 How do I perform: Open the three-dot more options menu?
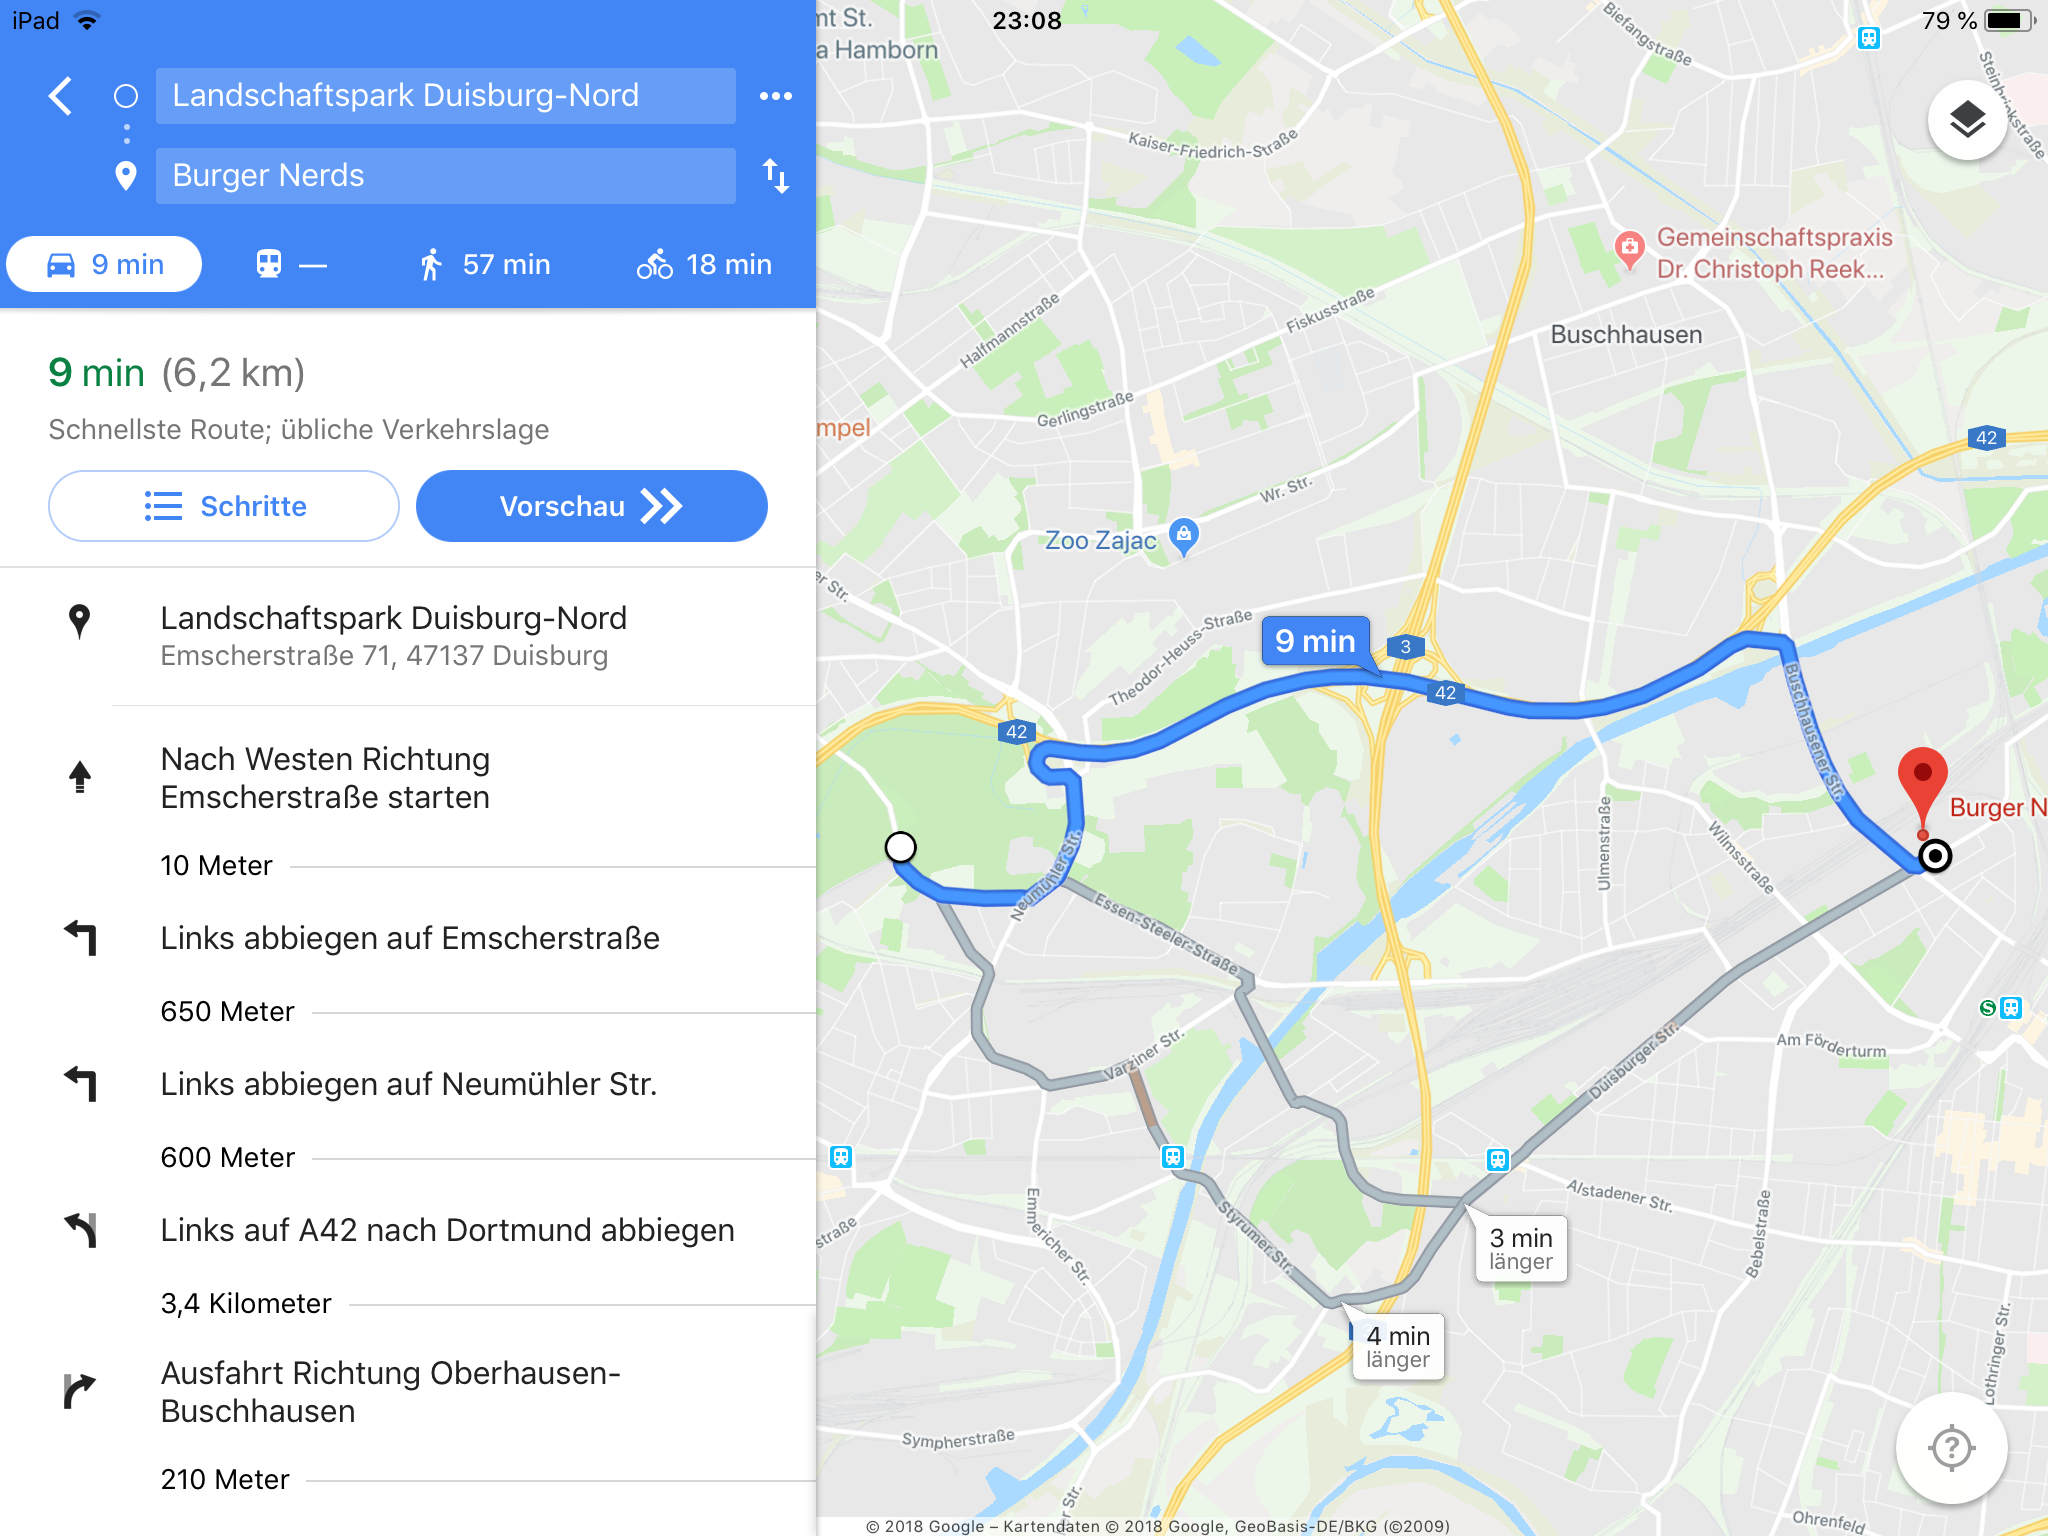776,96
